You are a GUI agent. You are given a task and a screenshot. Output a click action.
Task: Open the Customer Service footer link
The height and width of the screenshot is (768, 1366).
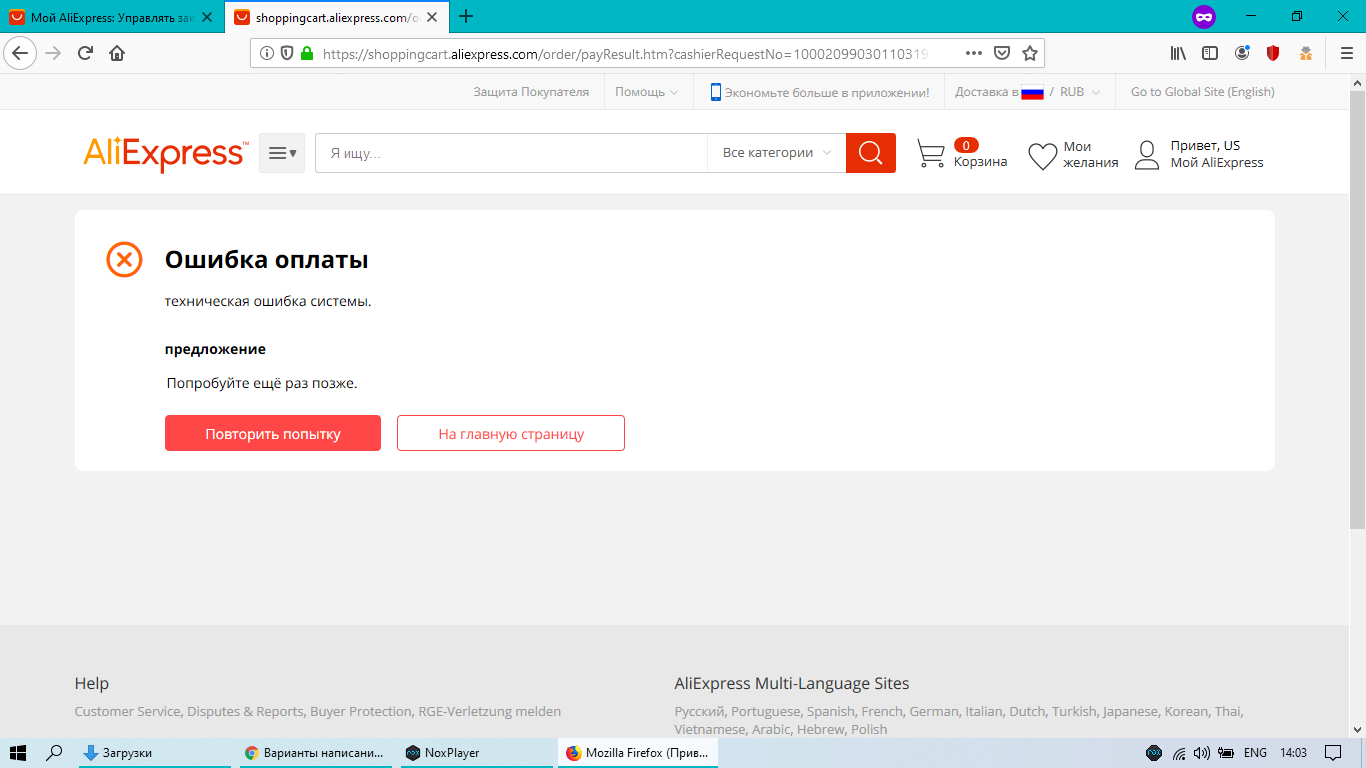point(129,712)
